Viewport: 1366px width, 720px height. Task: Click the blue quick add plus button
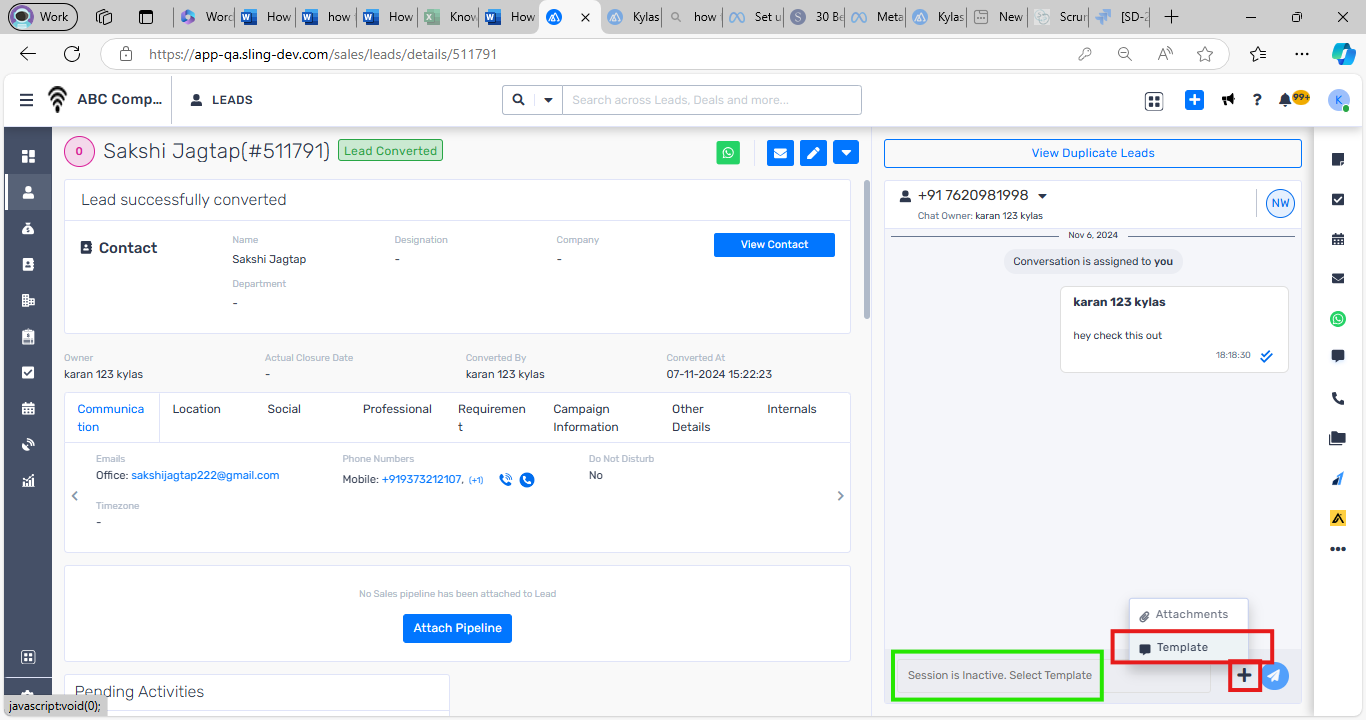pyautogui.click(x=1194, y=100)
